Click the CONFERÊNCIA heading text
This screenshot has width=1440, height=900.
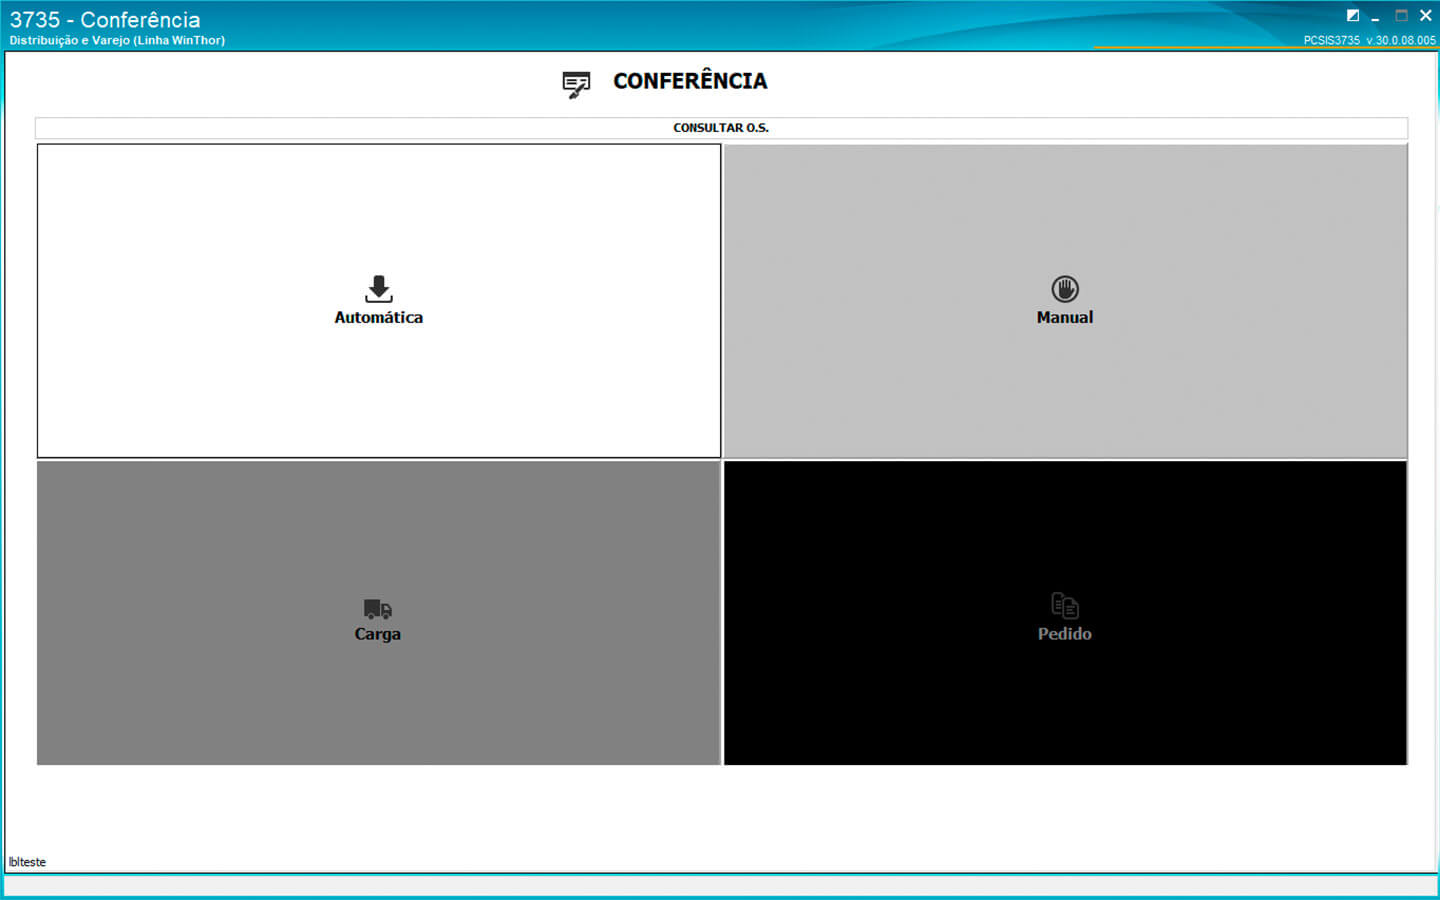690,81
